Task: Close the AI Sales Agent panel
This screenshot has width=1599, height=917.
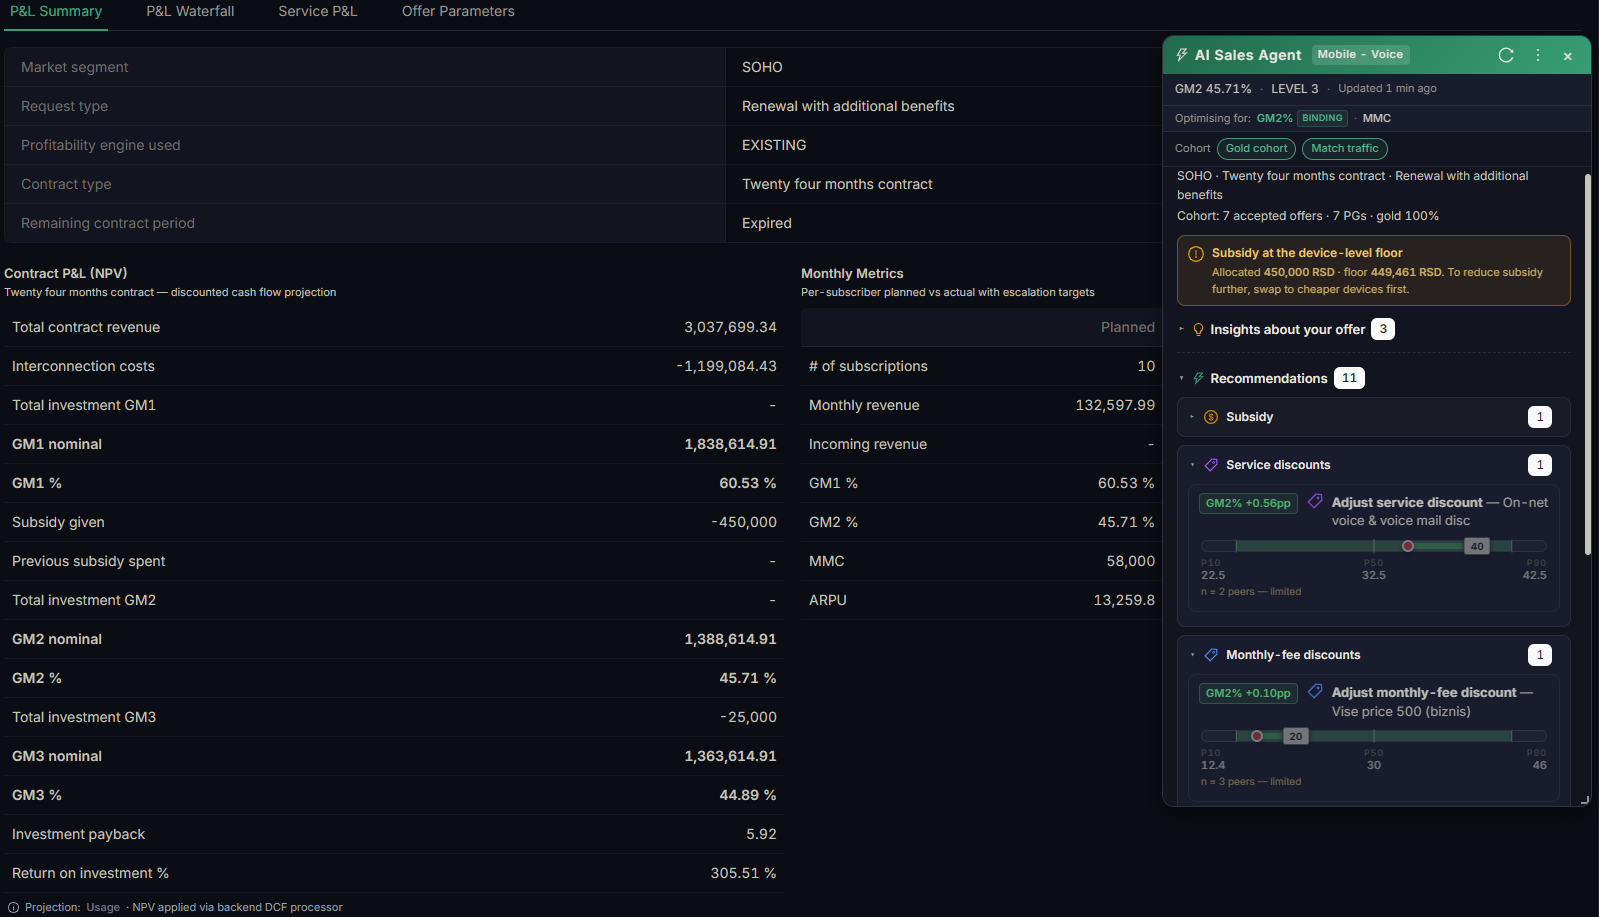Action: 1568,56
